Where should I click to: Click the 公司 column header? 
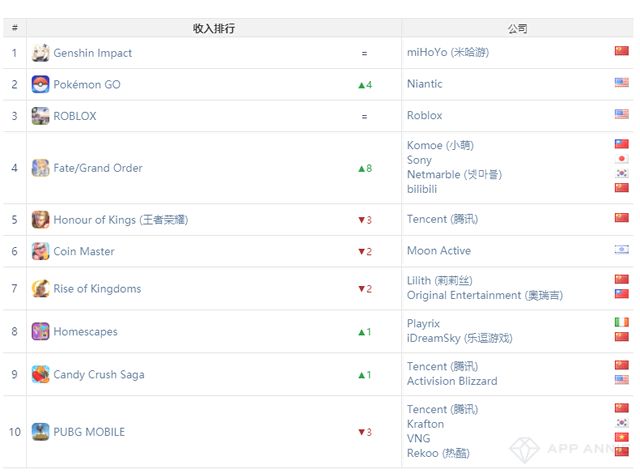(x=517, y=29)
